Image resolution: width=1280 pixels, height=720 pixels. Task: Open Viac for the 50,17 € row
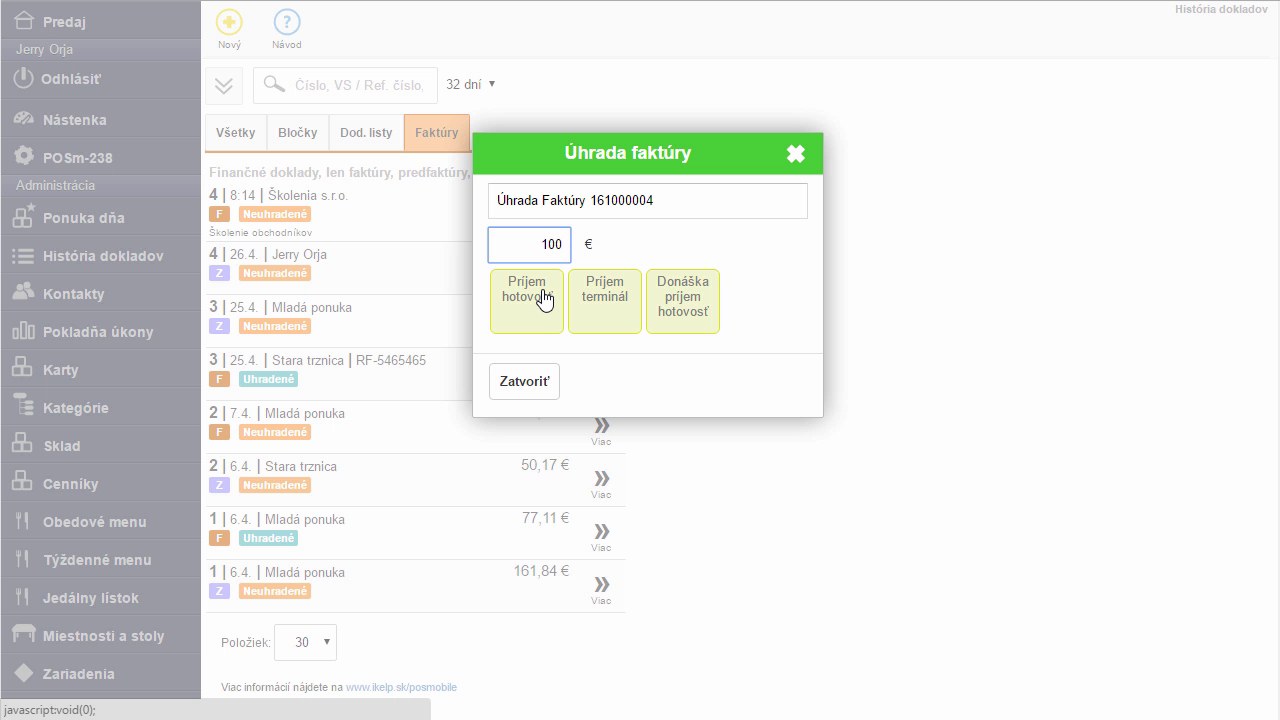601,483
